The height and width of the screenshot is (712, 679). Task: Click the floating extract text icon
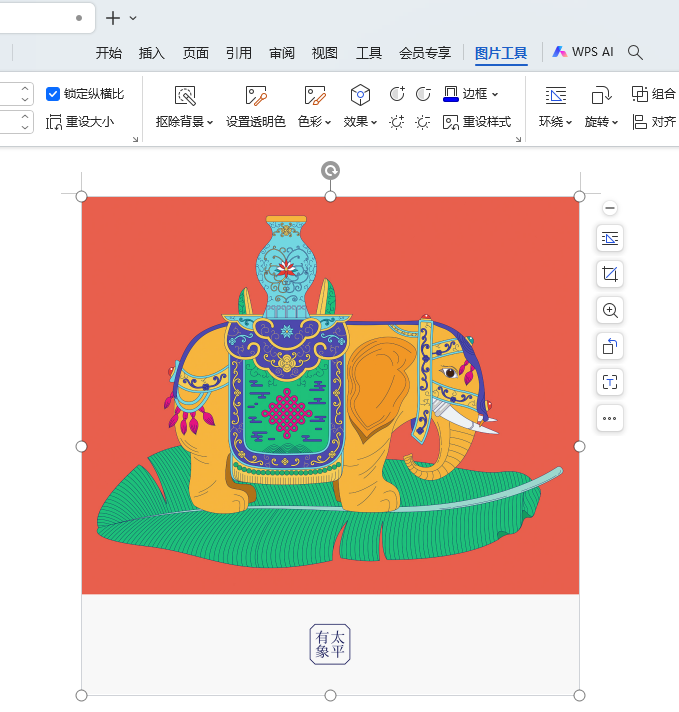(610, 382)
